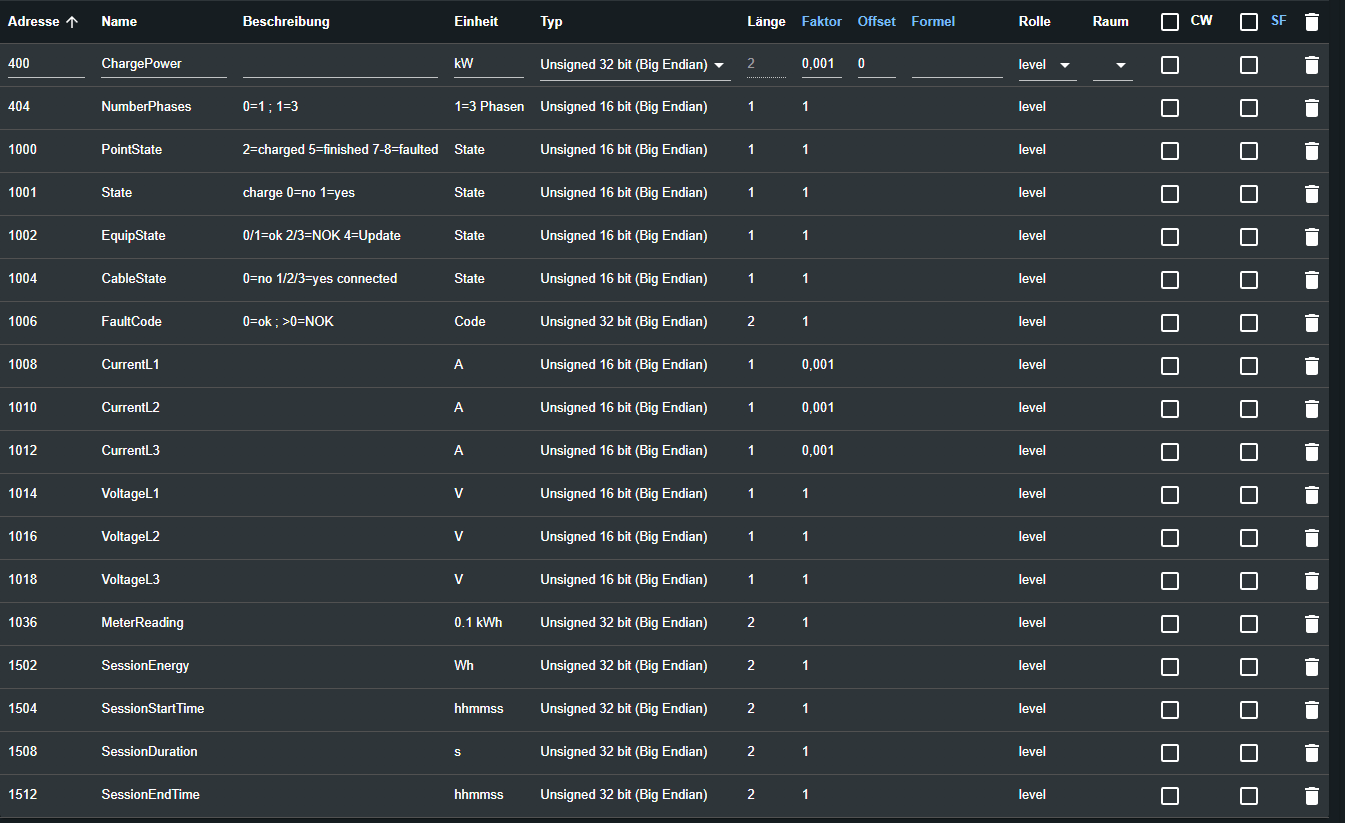Toggle the SF header checkbox
Image resolution: width=1345 pixels, height=823 pixels.
click(1249, 22)
